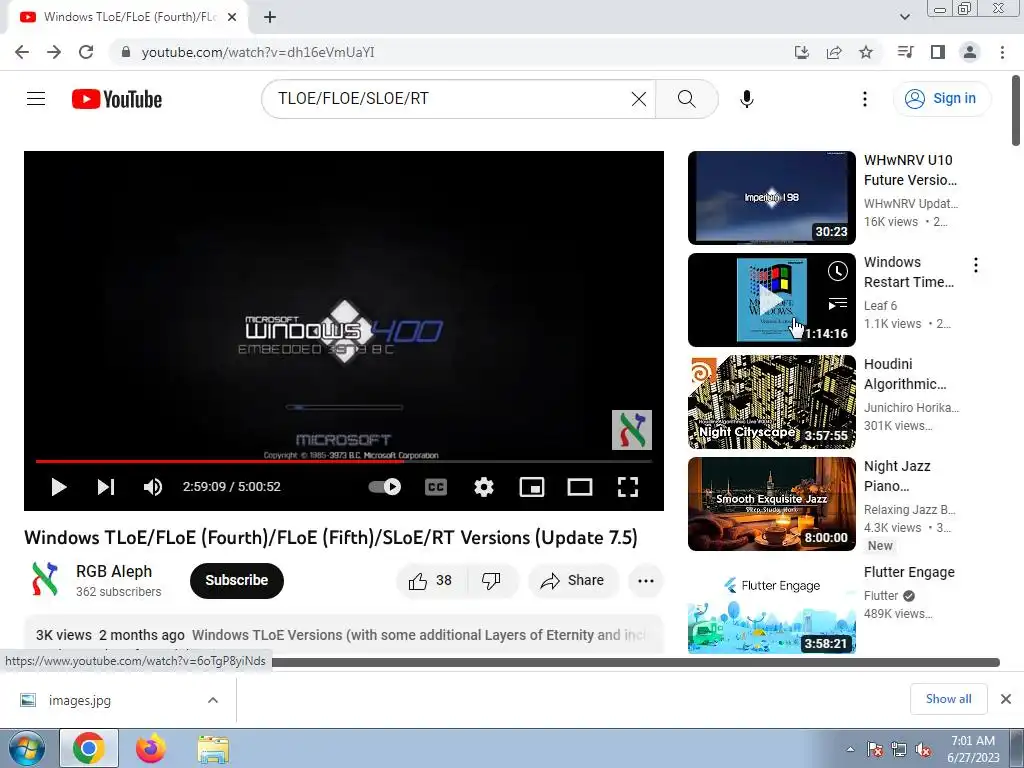The height and width of the screenshot is (768, 1024).
Task: Start voice search with the microphone
Action: click(x=746, y=99)
